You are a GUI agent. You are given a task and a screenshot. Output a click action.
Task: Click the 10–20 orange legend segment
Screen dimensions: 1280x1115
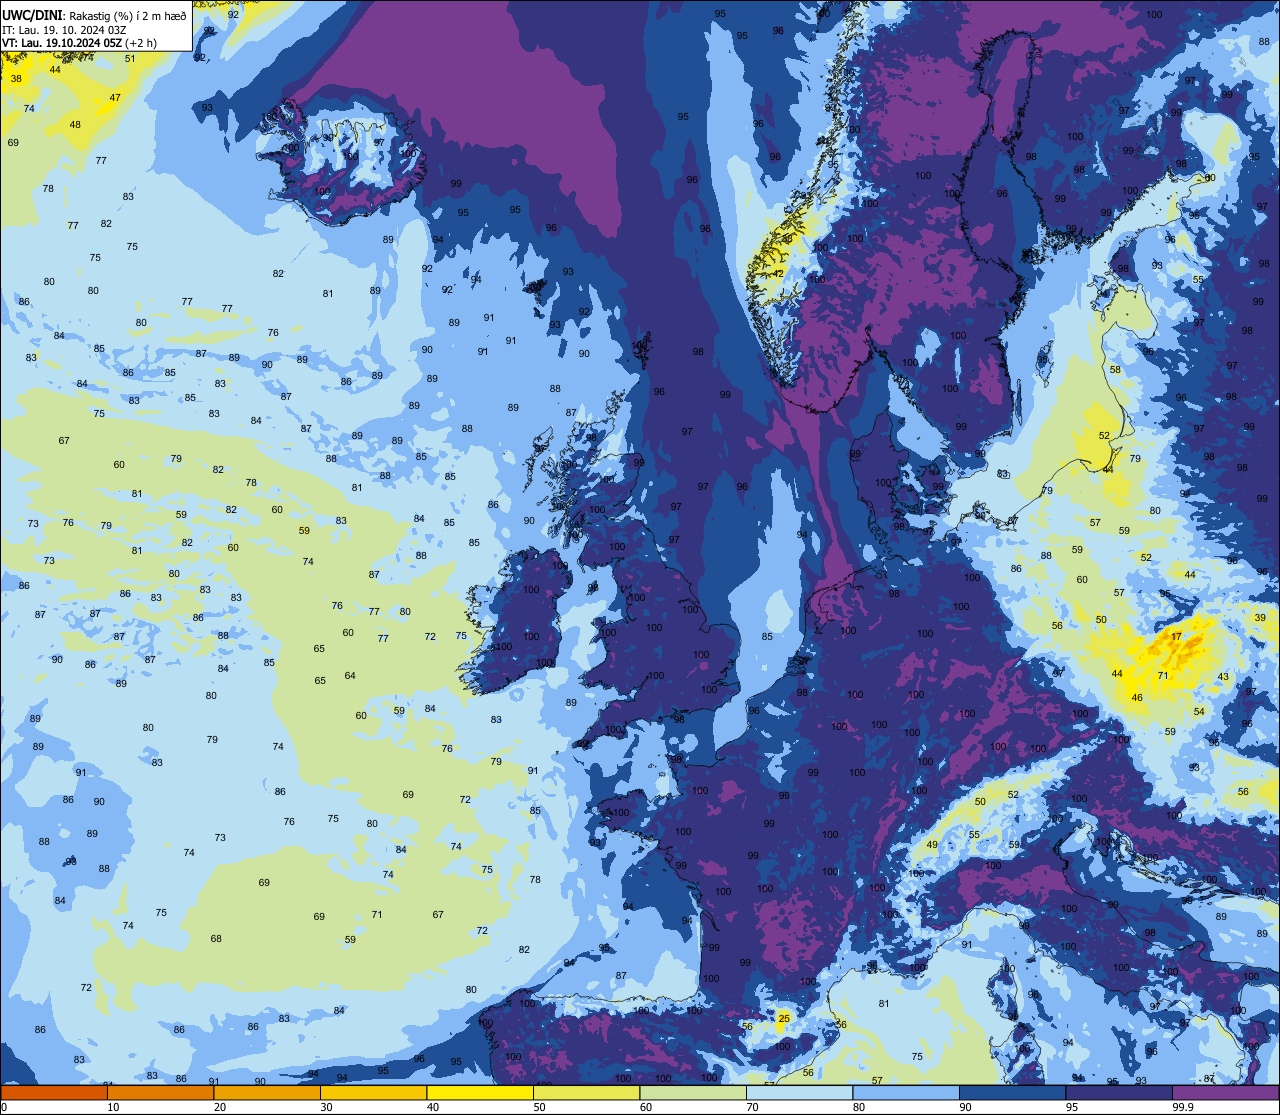[160, 1092]
